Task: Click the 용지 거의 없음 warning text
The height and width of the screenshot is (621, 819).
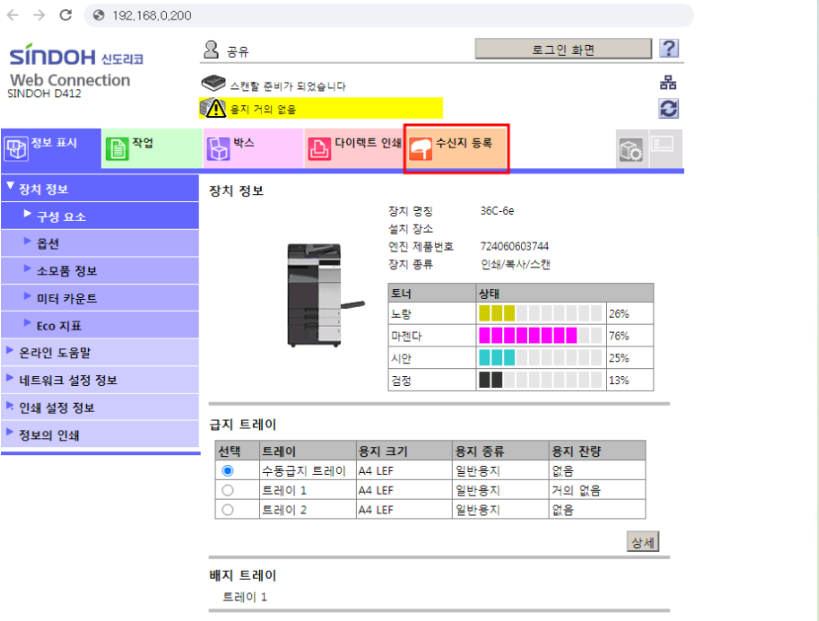Action: click(263, 109)
